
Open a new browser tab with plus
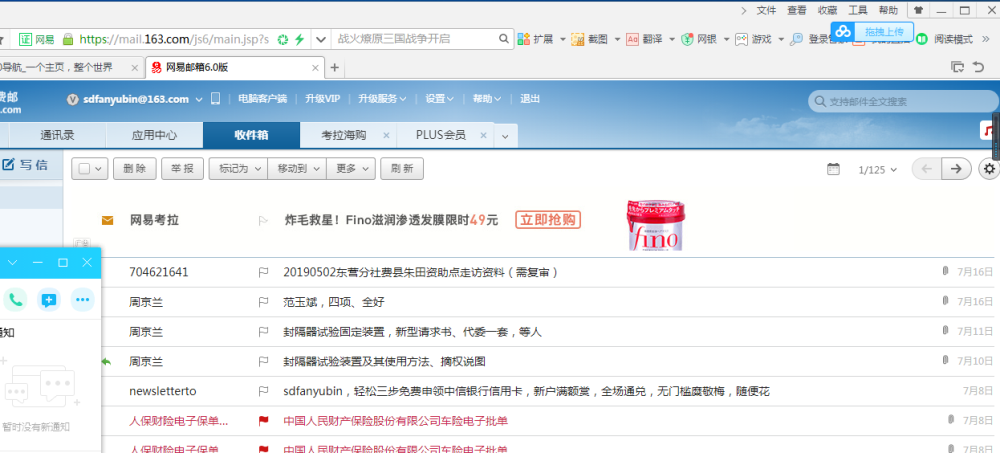click(x=334, y=68)
